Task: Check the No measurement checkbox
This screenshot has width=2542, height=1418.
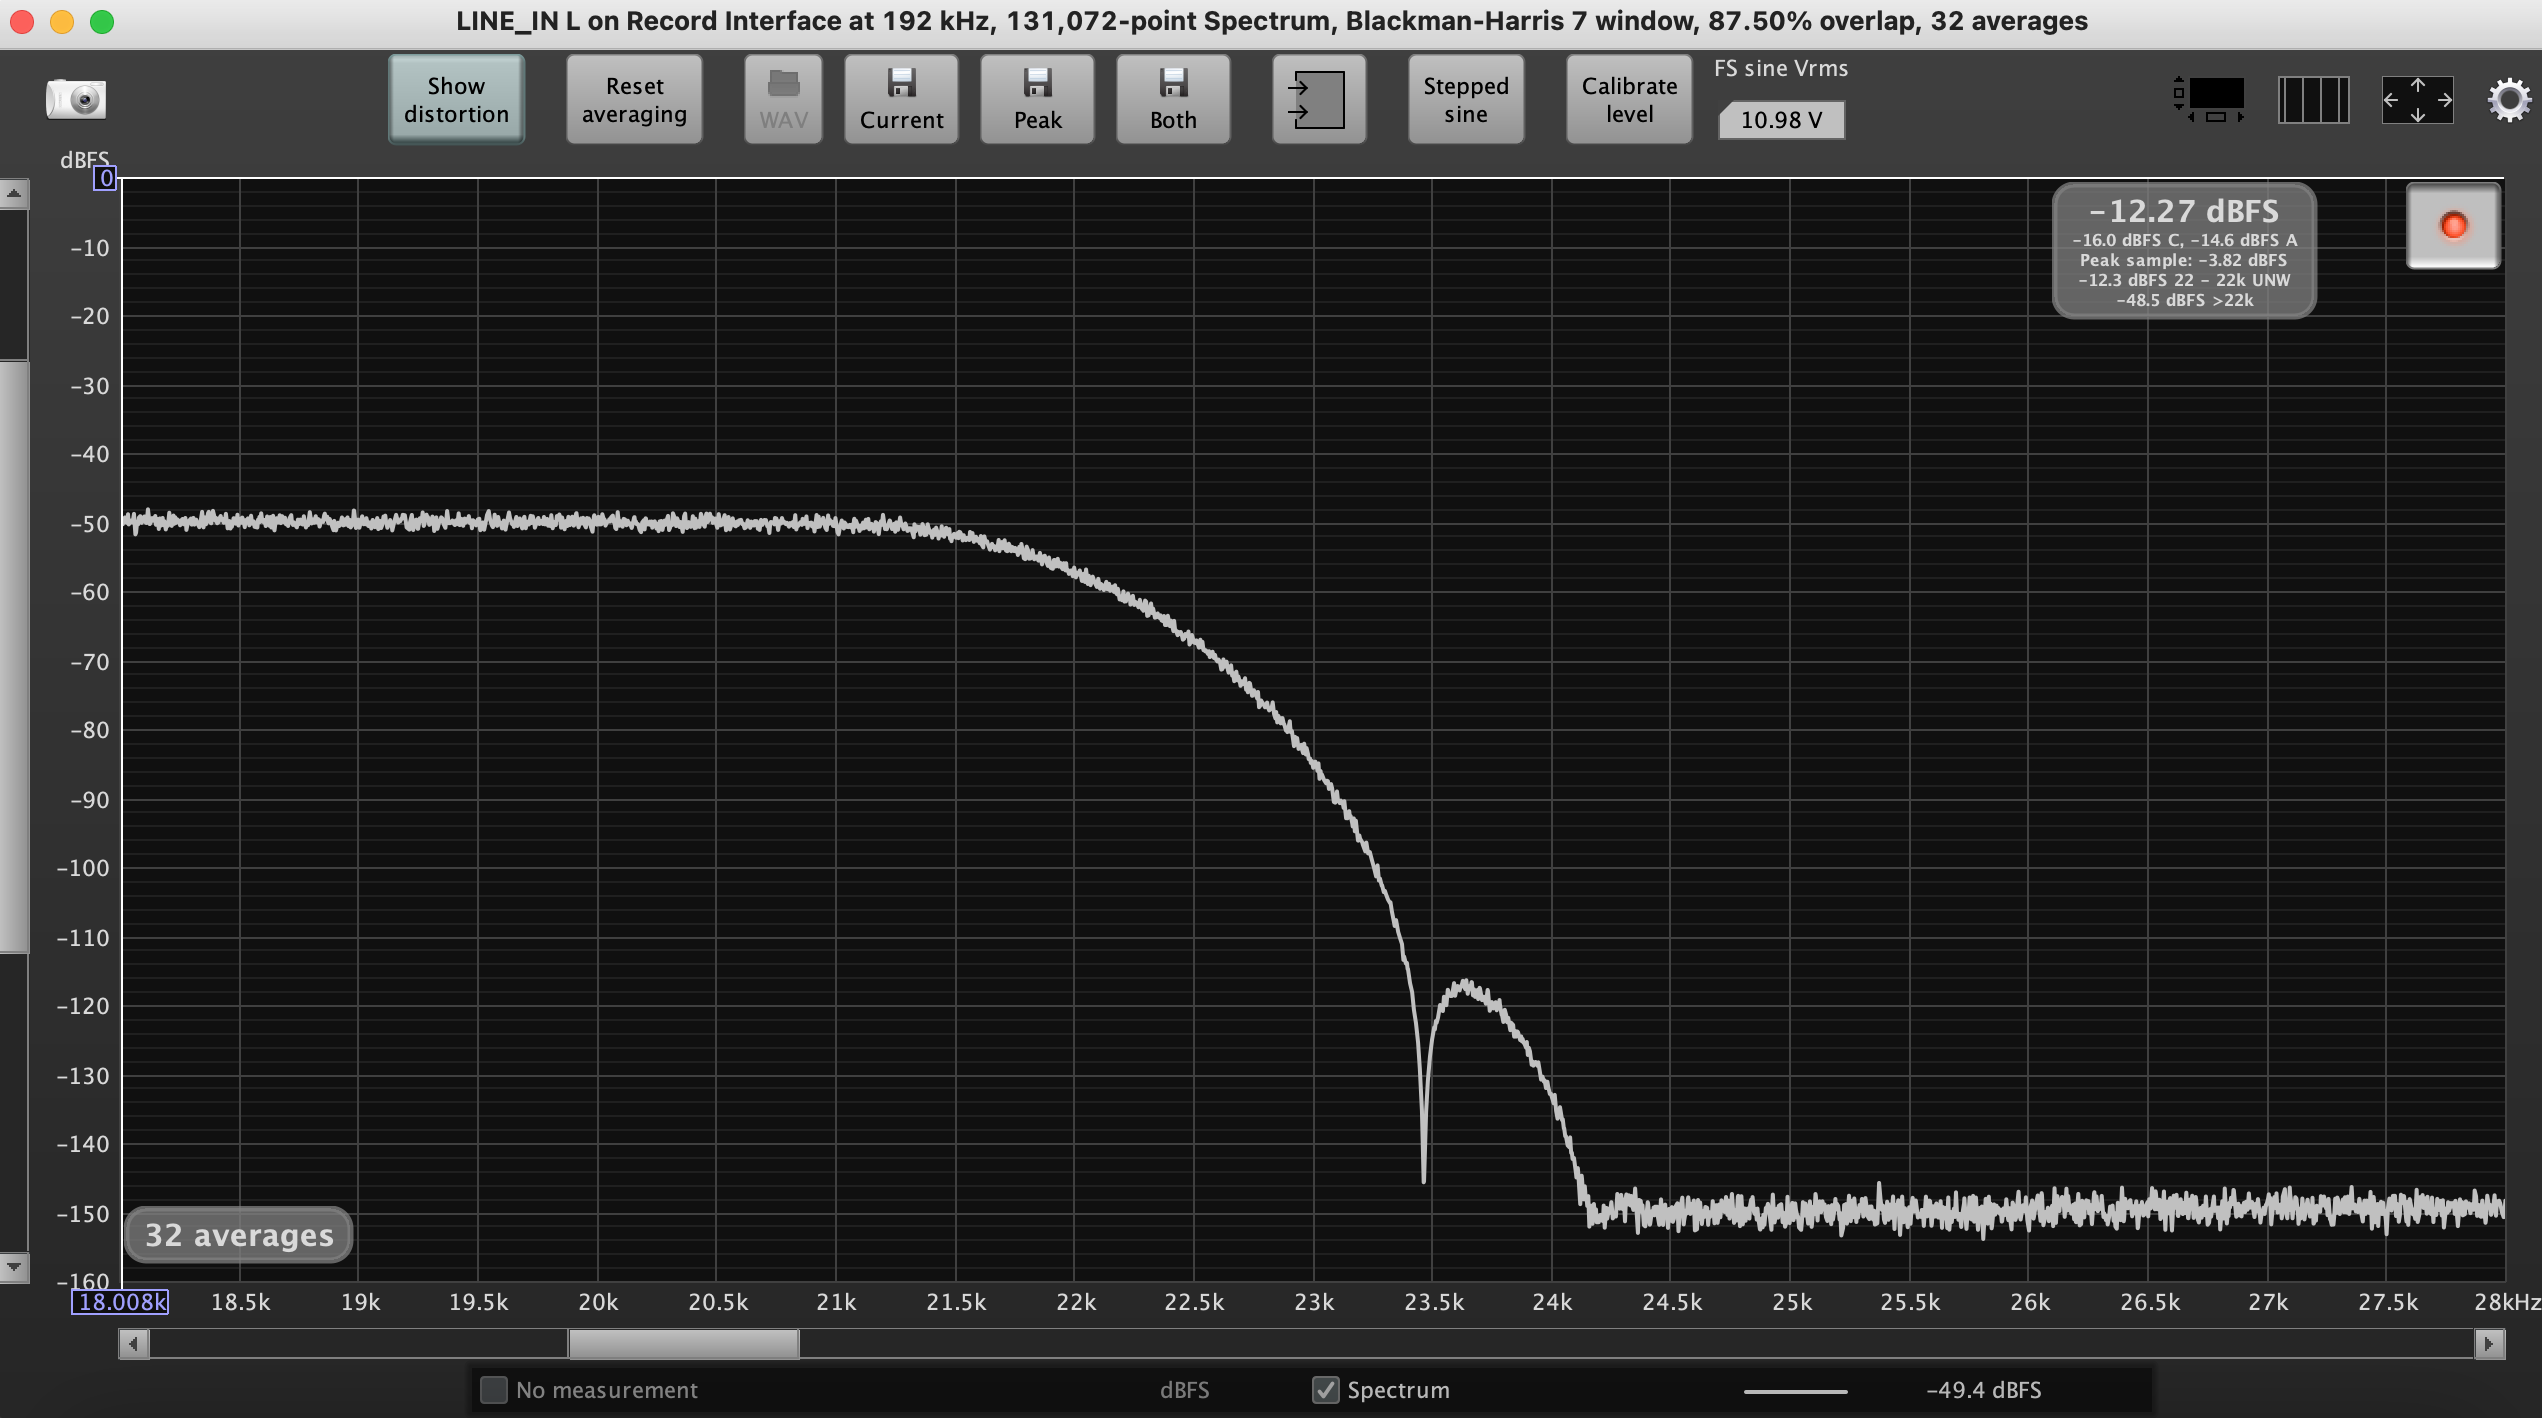Action: (x=494, y=1390)
